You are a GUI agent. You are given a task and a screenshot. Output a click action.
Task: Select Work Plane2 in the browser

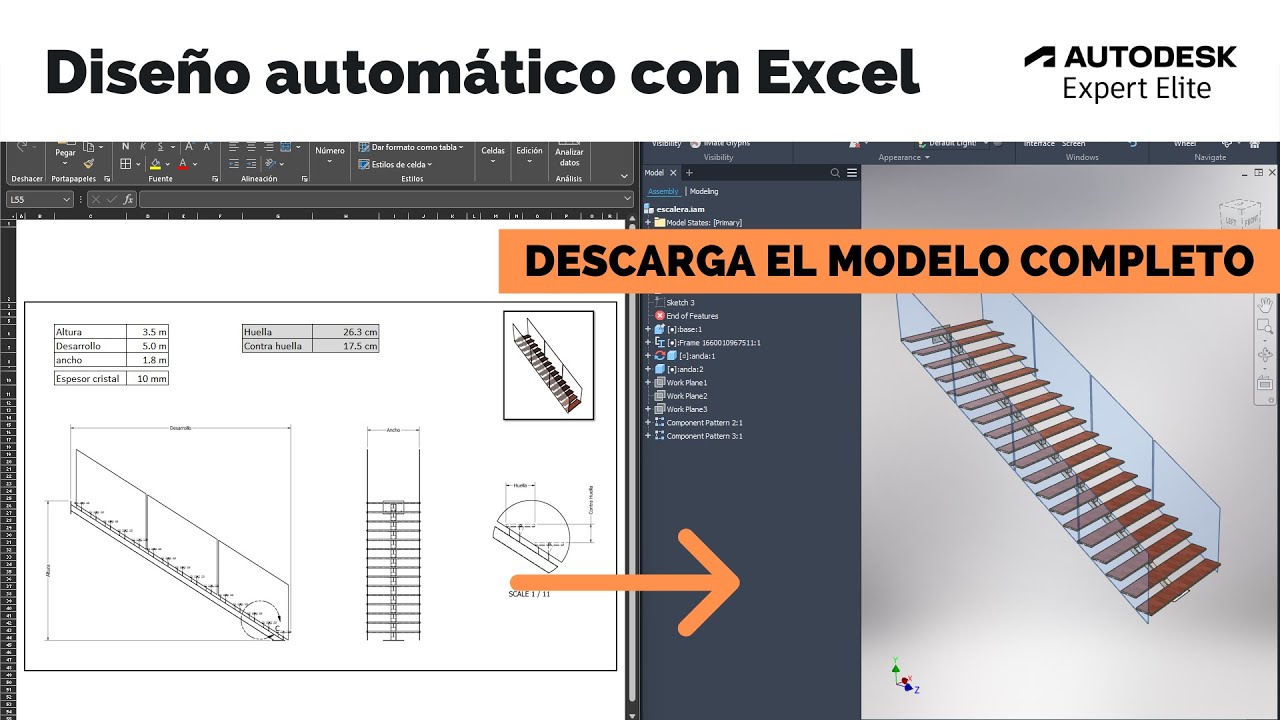pyautogui.click(x=680, y=396)
